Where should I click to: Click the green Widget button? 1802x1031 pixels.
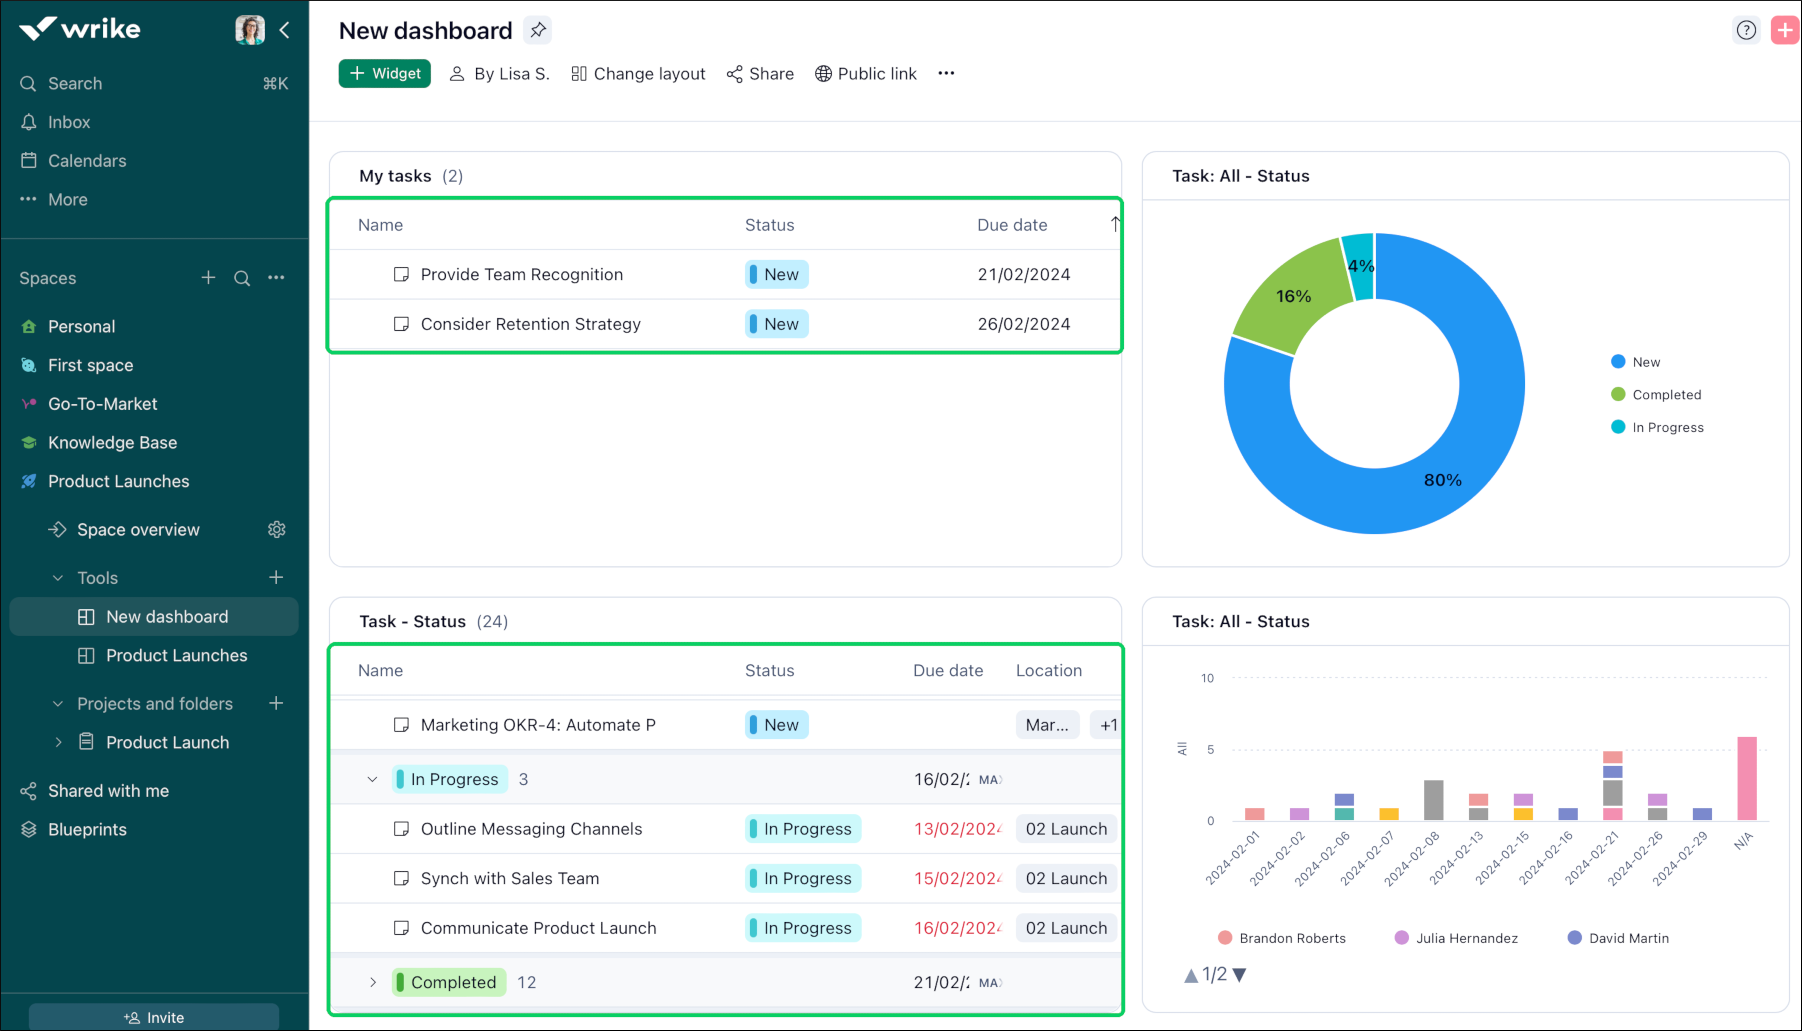[385, 73]
